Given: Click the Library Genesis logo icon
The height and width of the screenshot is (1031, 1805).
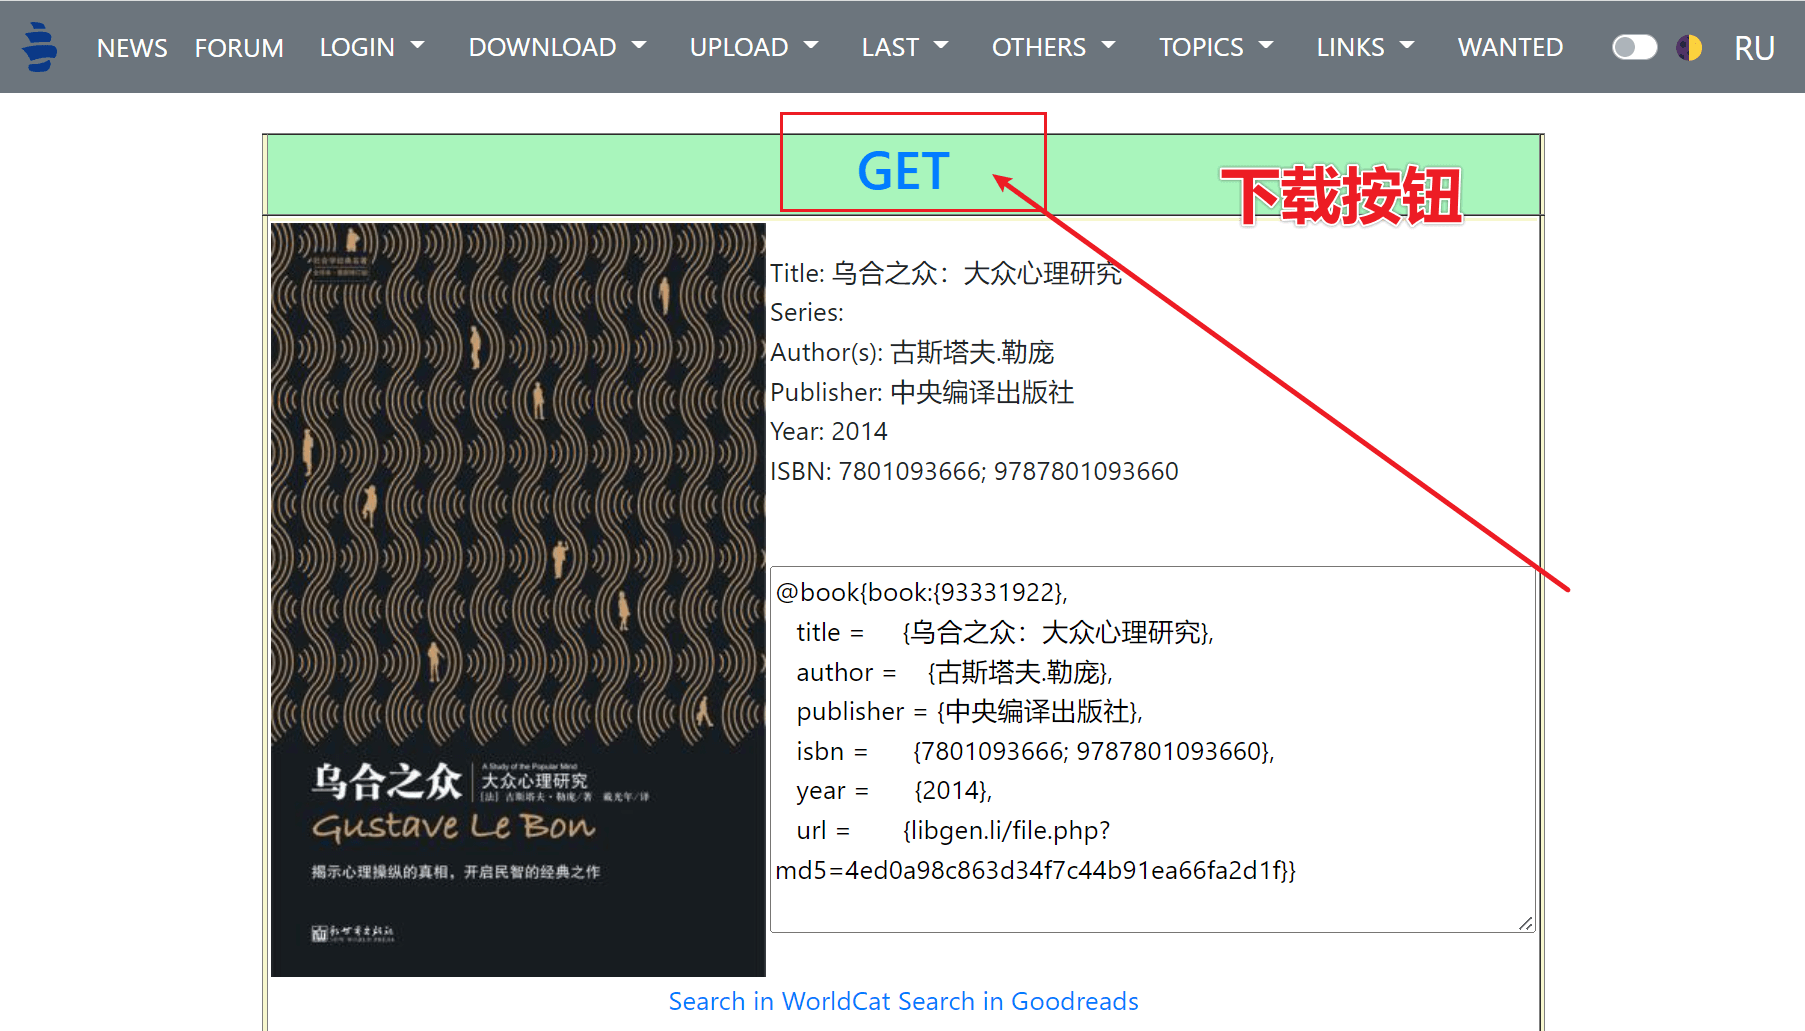Looking at the screenshot, I should click(x=40, y=47).
